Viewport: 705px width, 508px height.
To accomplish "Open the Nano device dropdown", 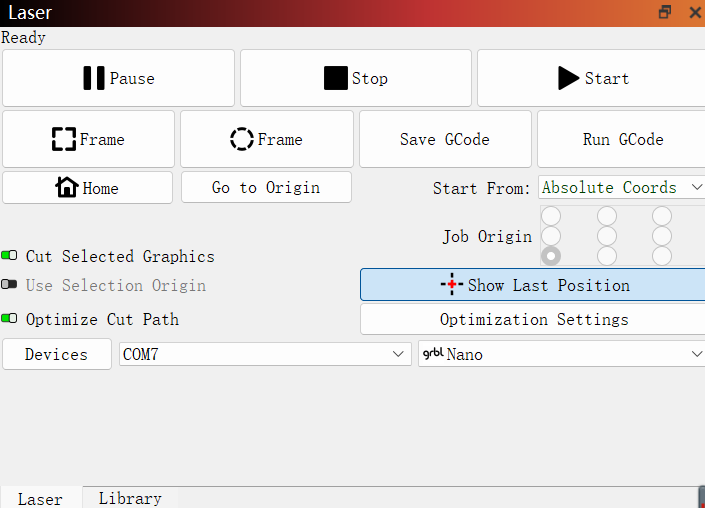I will point(562,354).
